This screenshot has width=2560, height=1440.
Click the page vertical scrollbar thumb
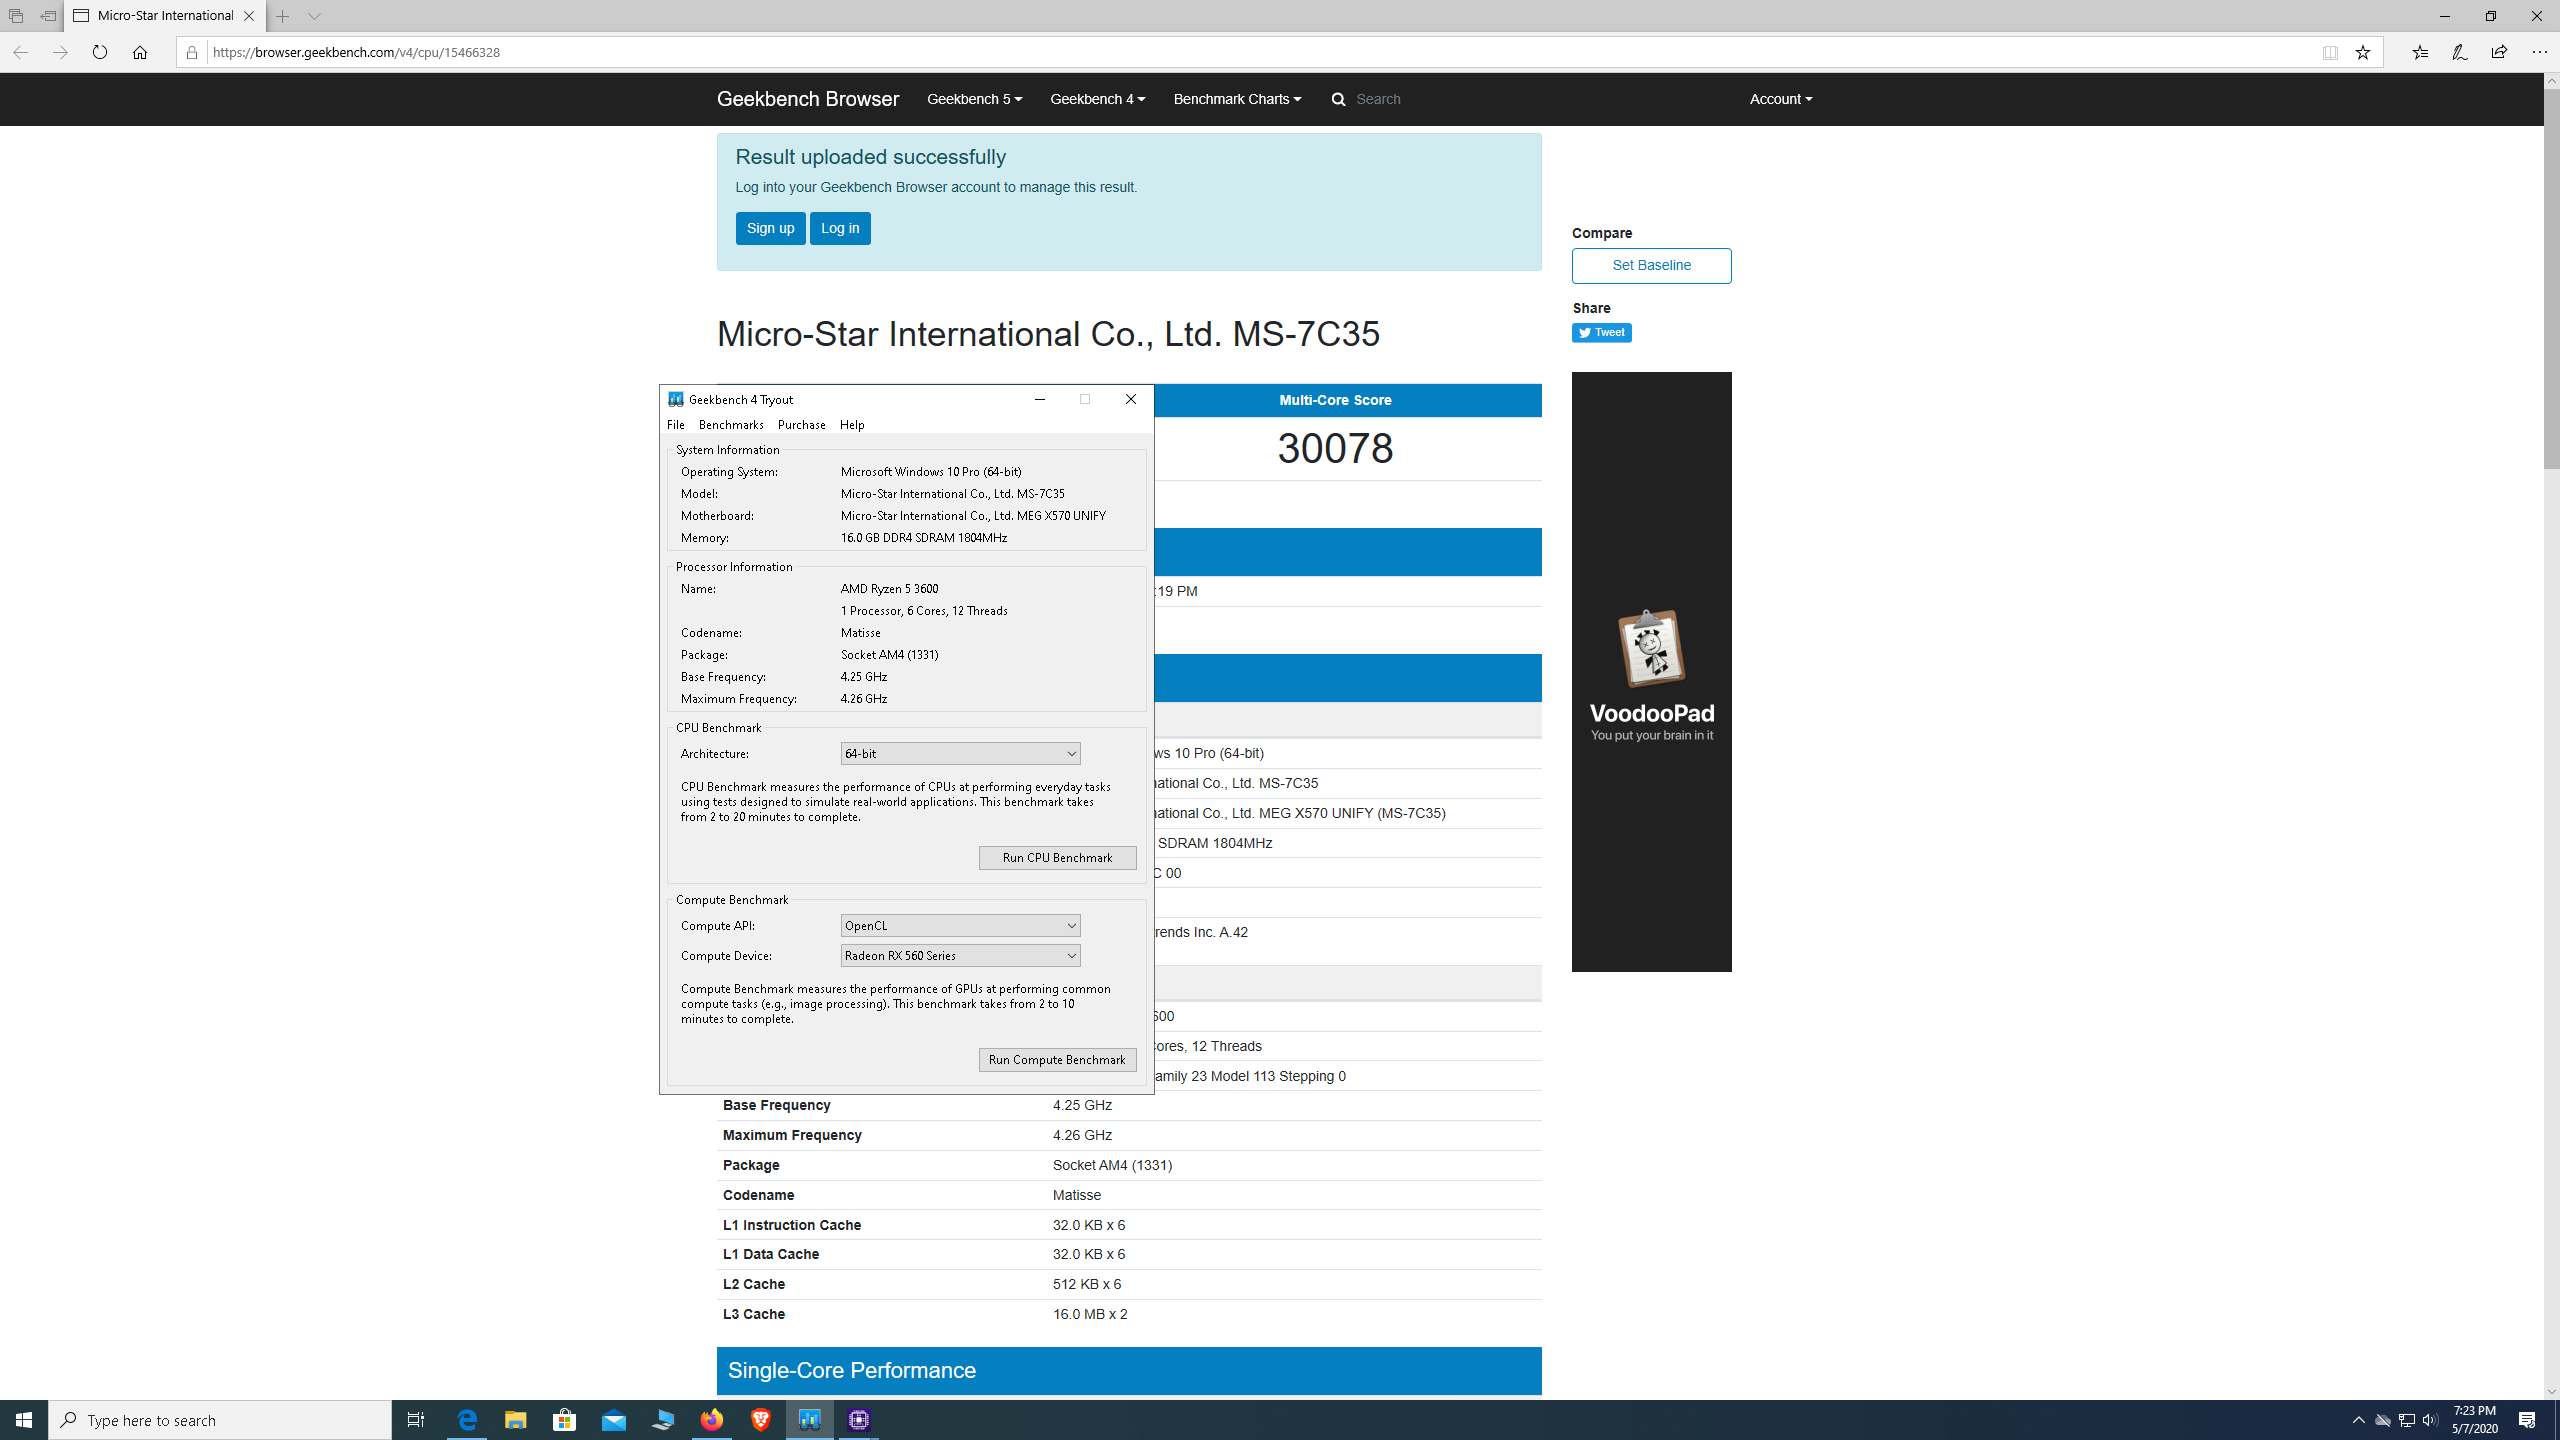pos(2551,278)
